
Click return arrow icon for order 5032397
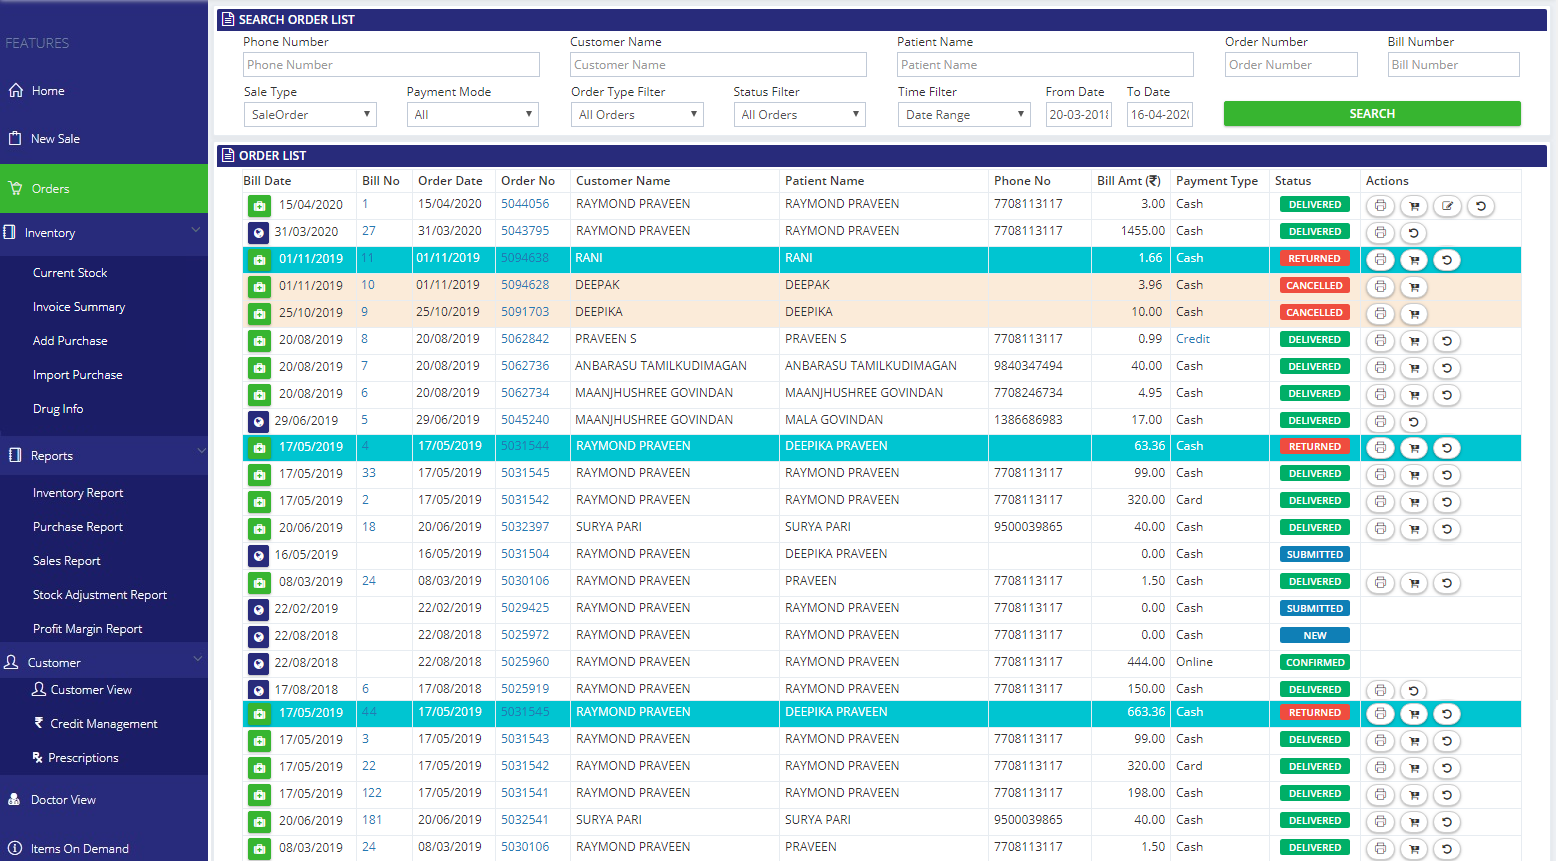point(1446,529)
